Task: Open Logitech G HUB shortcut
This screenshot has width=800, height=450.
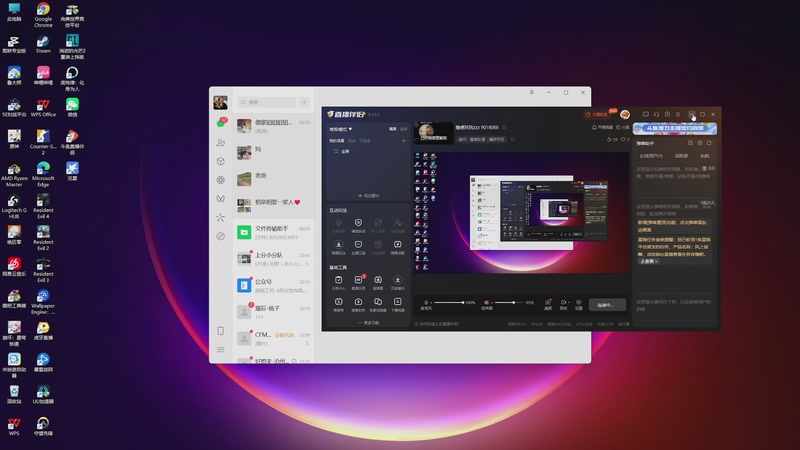Action: [14, 206]
